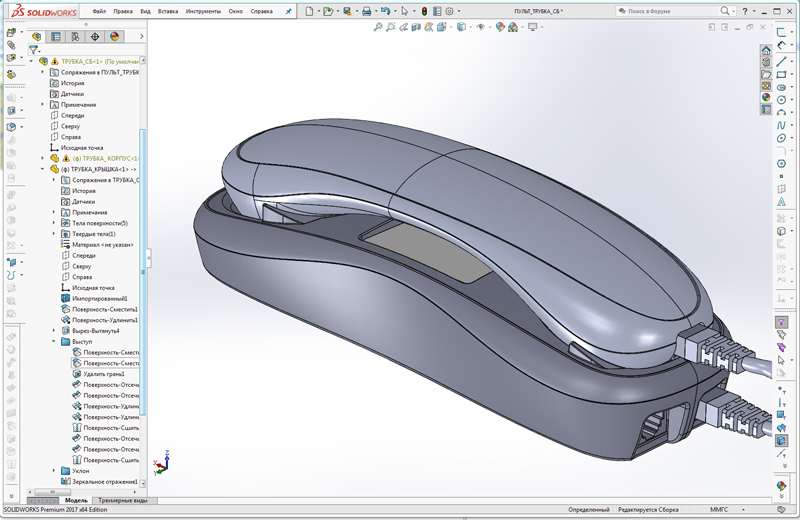Switch to the DisplayManager color ball tab
Screen dimensions: 800x520
click(114, 36)
